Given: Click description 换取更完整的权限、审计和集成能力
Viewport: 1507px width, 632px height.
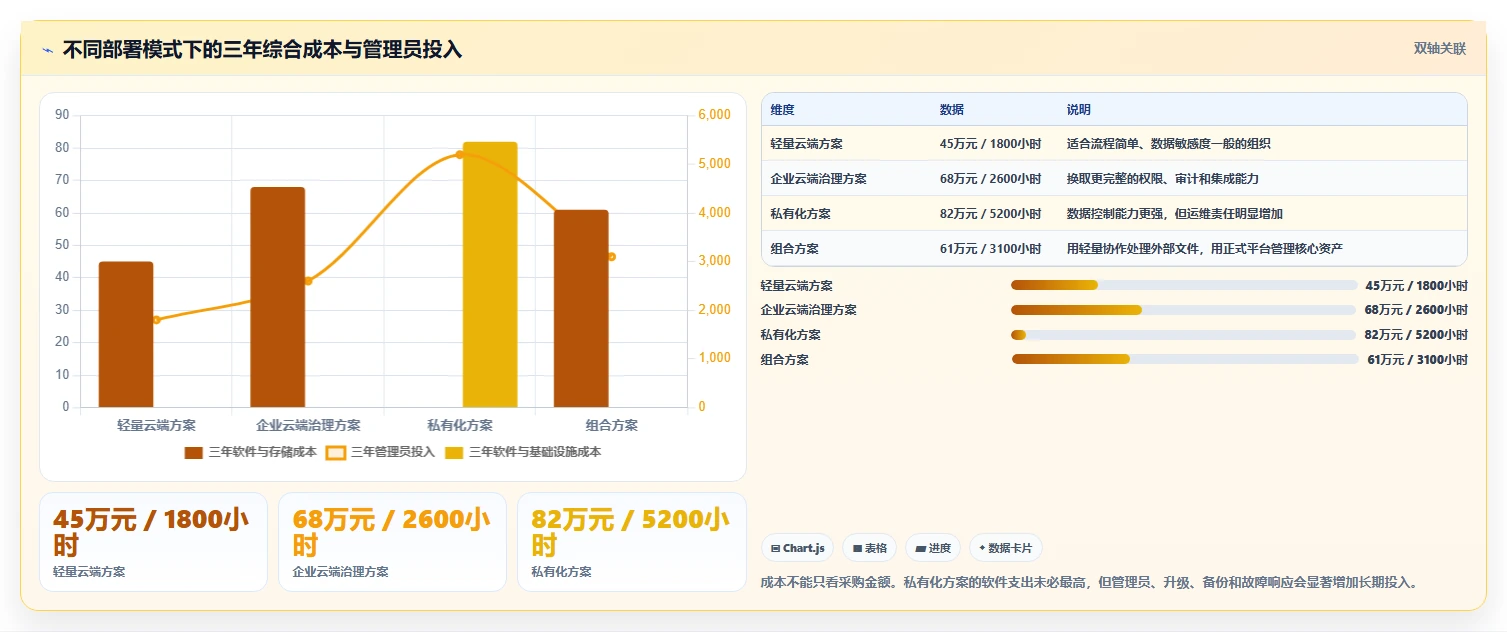Looking at the screenshot, I should 1162,179.
